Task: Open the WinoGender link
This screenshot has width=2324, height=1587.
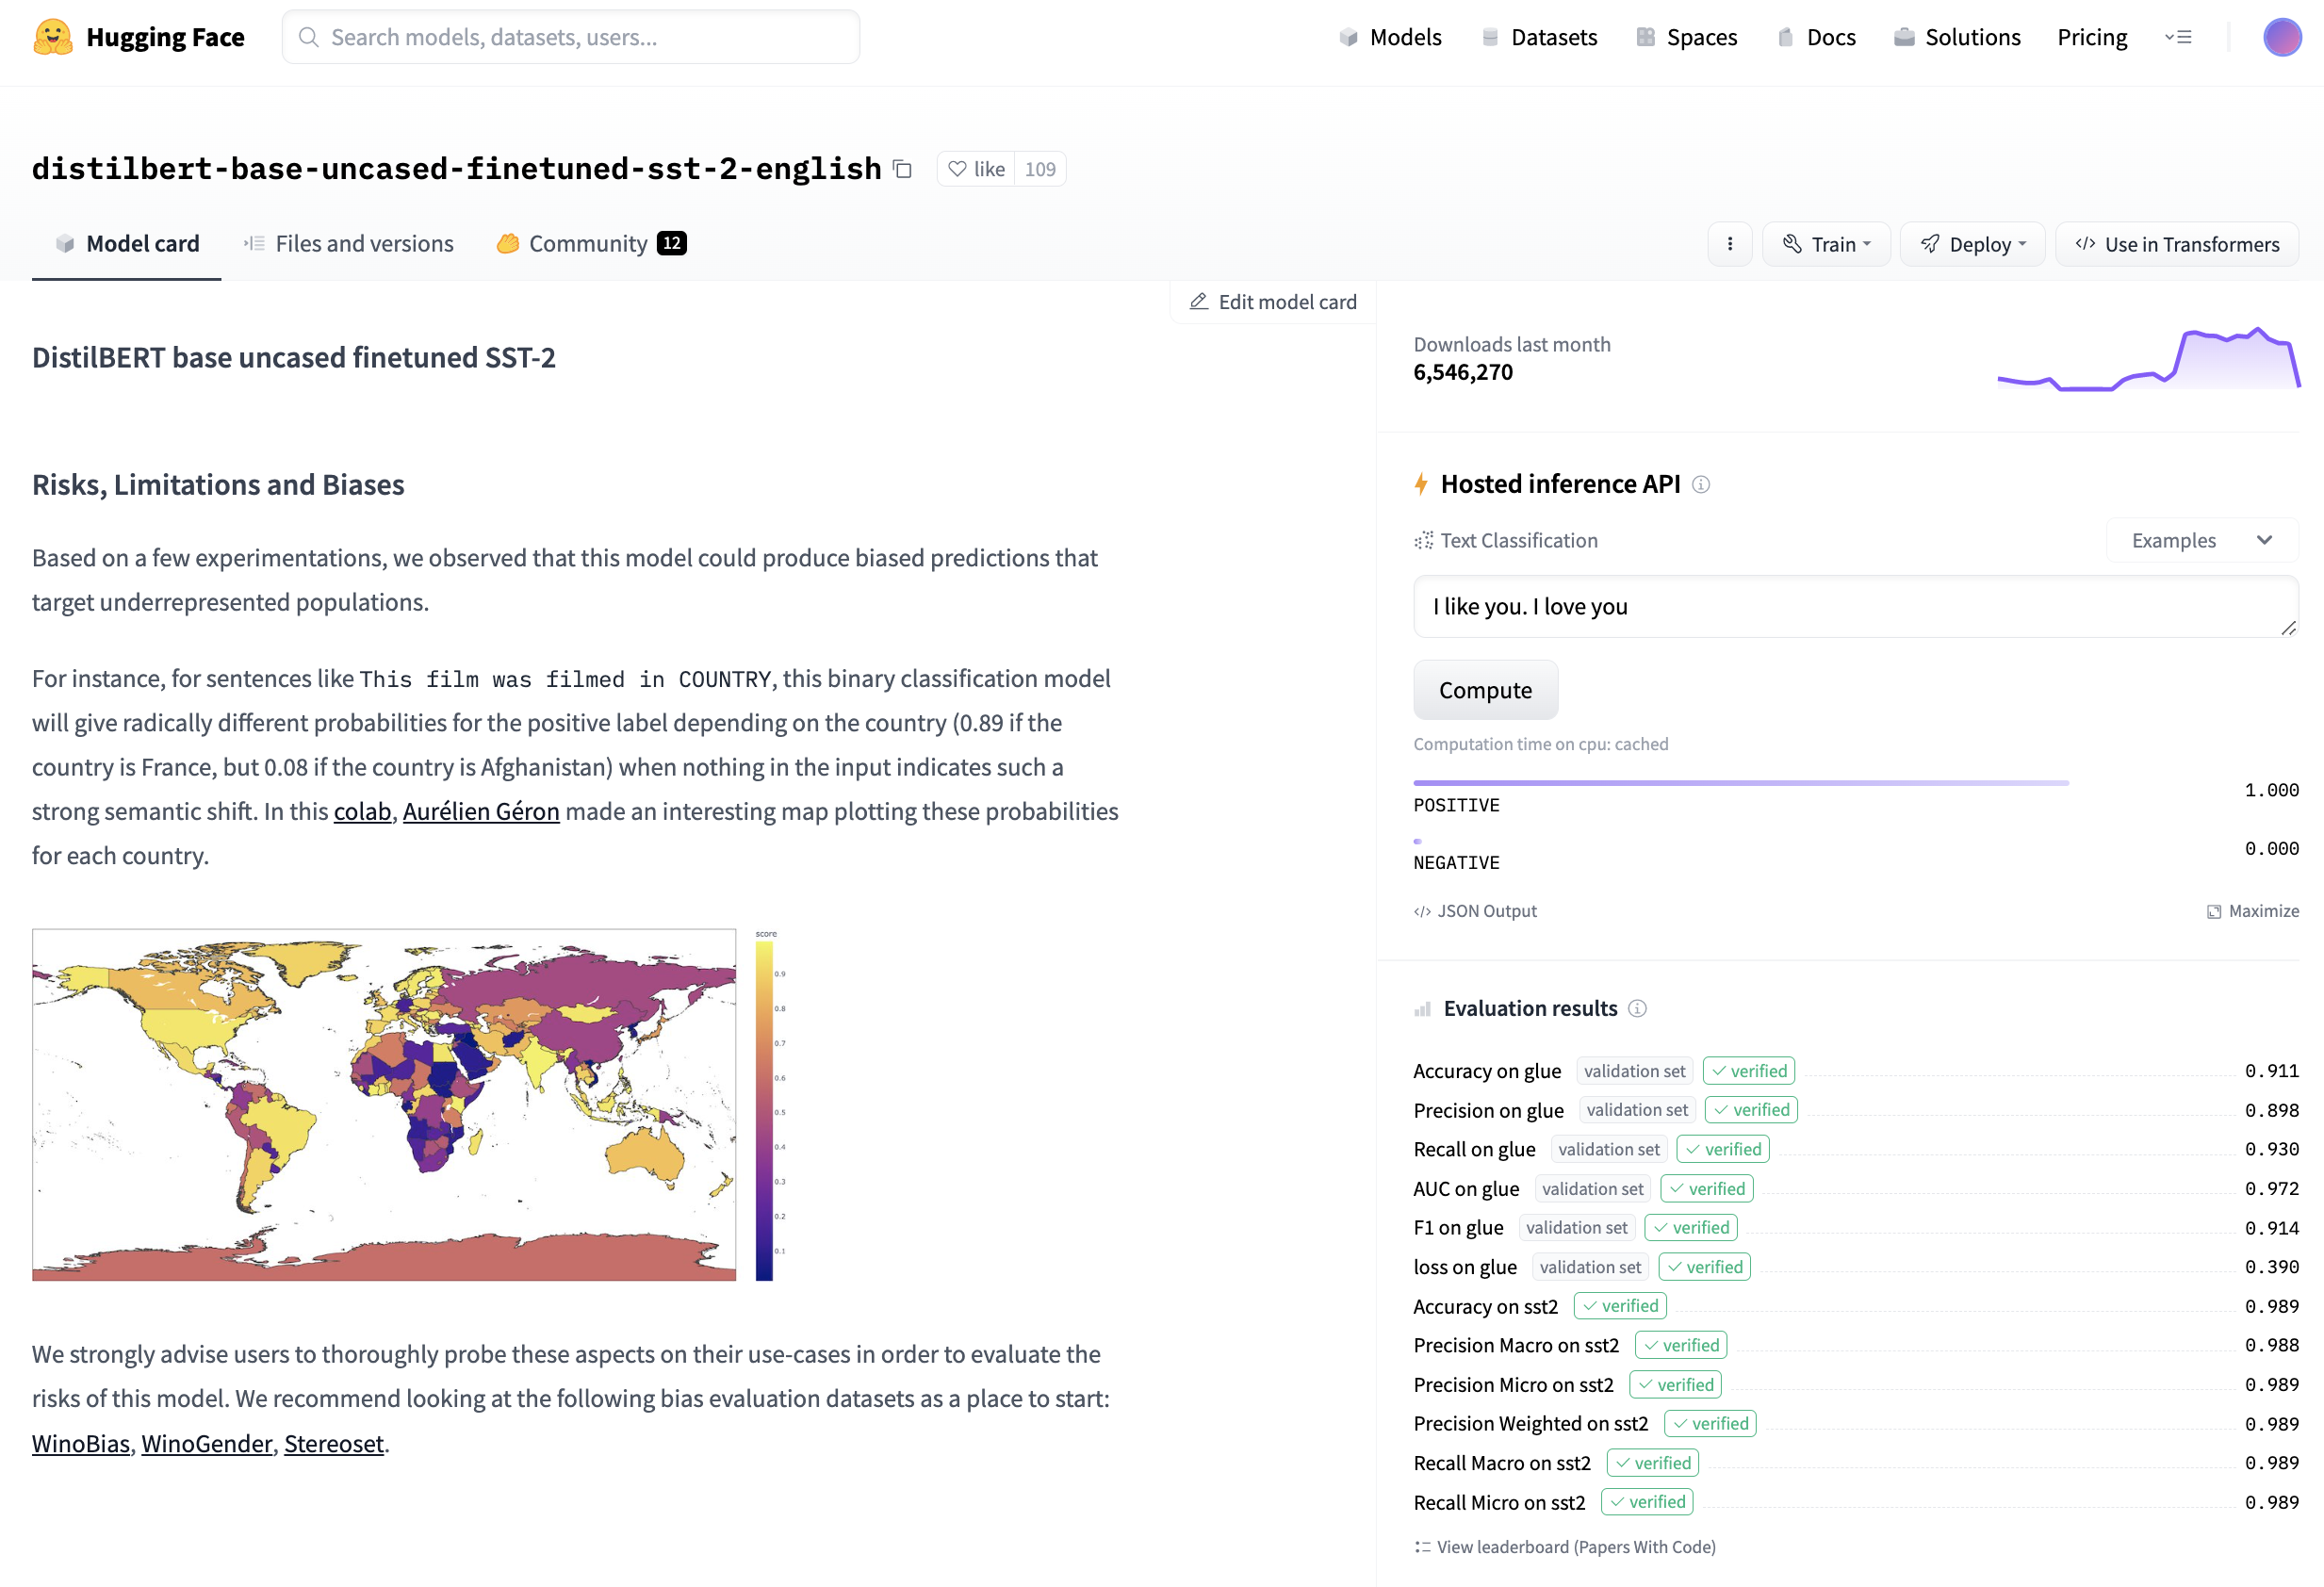Action: click(x=207, y=1443)
